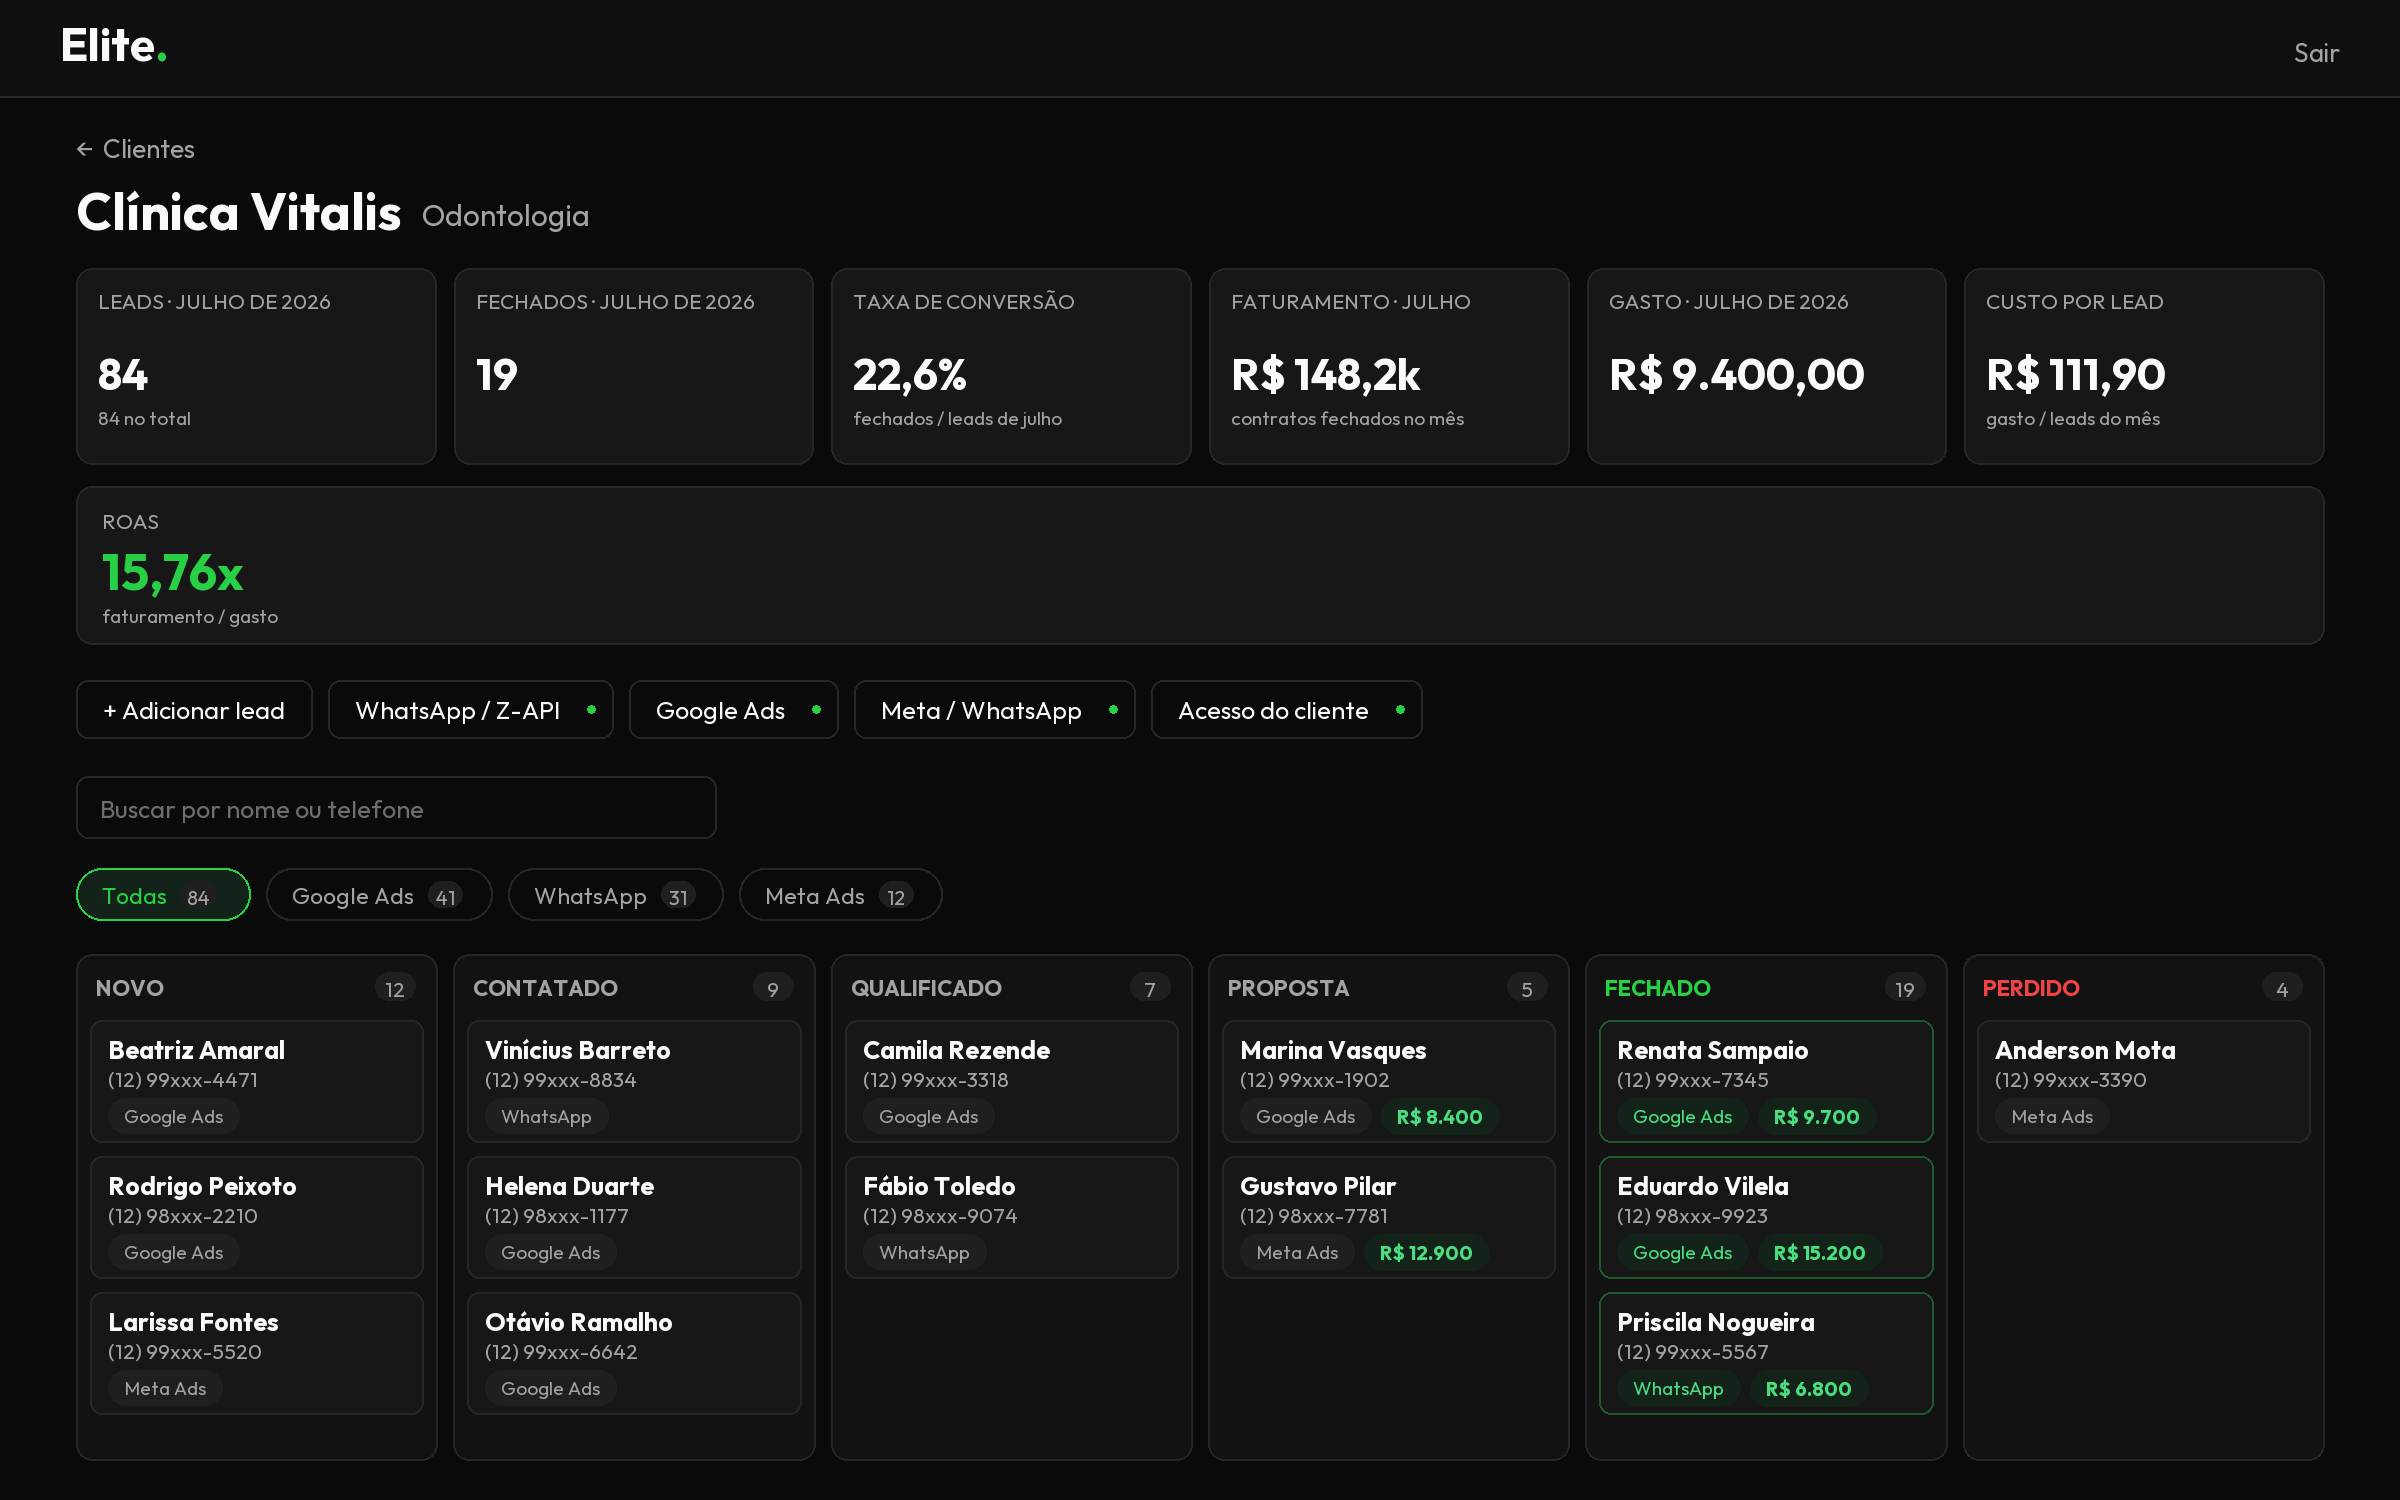Click the Elite logo
The image size is (2400, 1500).
coord(113,46)
